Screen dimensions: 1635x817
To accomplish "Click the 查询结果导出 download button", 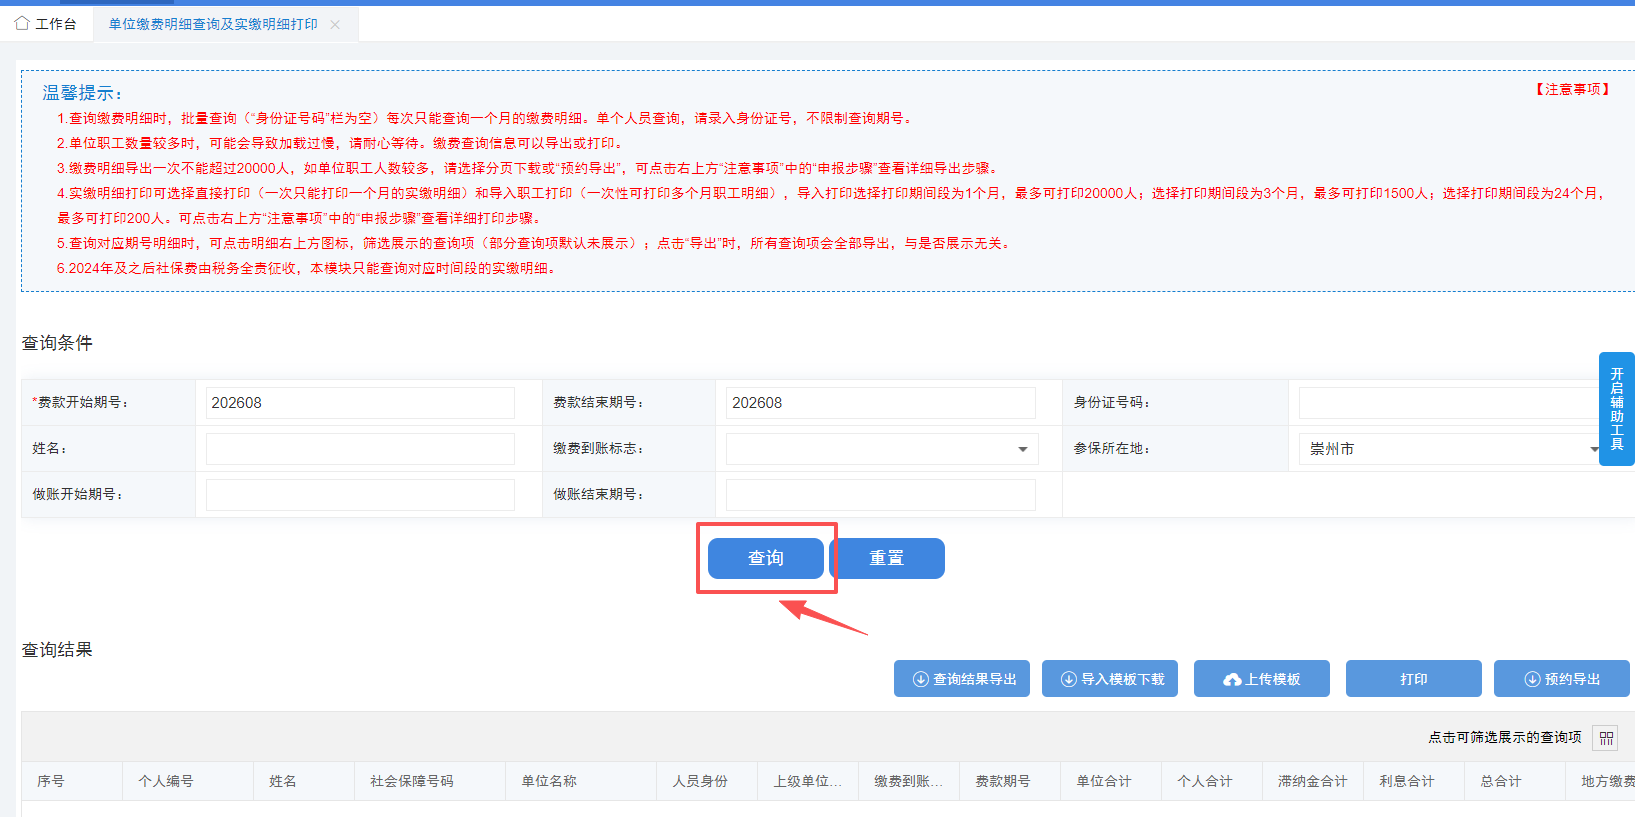I will point(962,679).
